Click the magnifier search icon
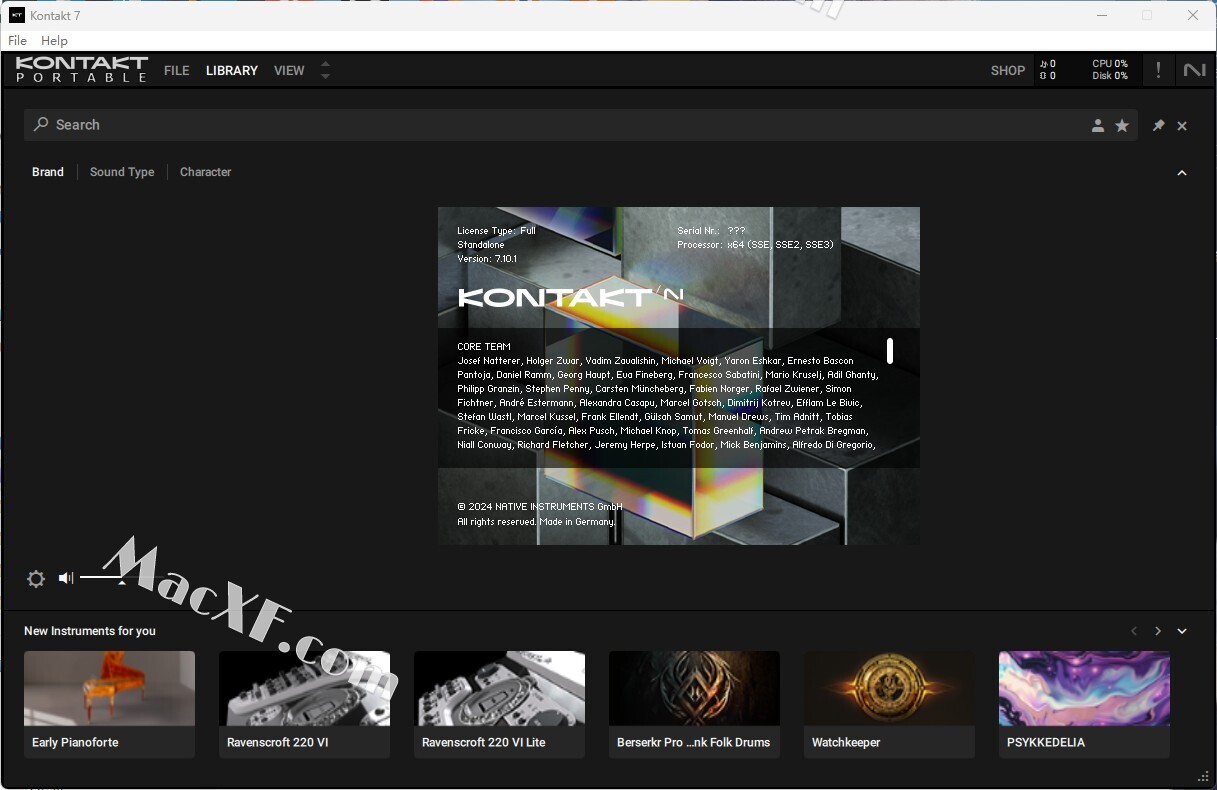 (41, 125)
